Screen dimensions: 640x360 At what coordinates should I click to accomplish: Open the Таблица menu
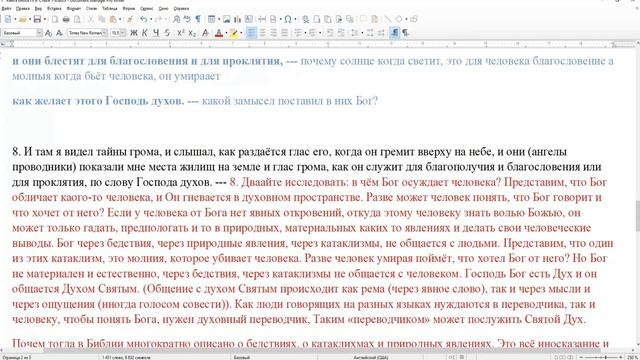(110, 8)
